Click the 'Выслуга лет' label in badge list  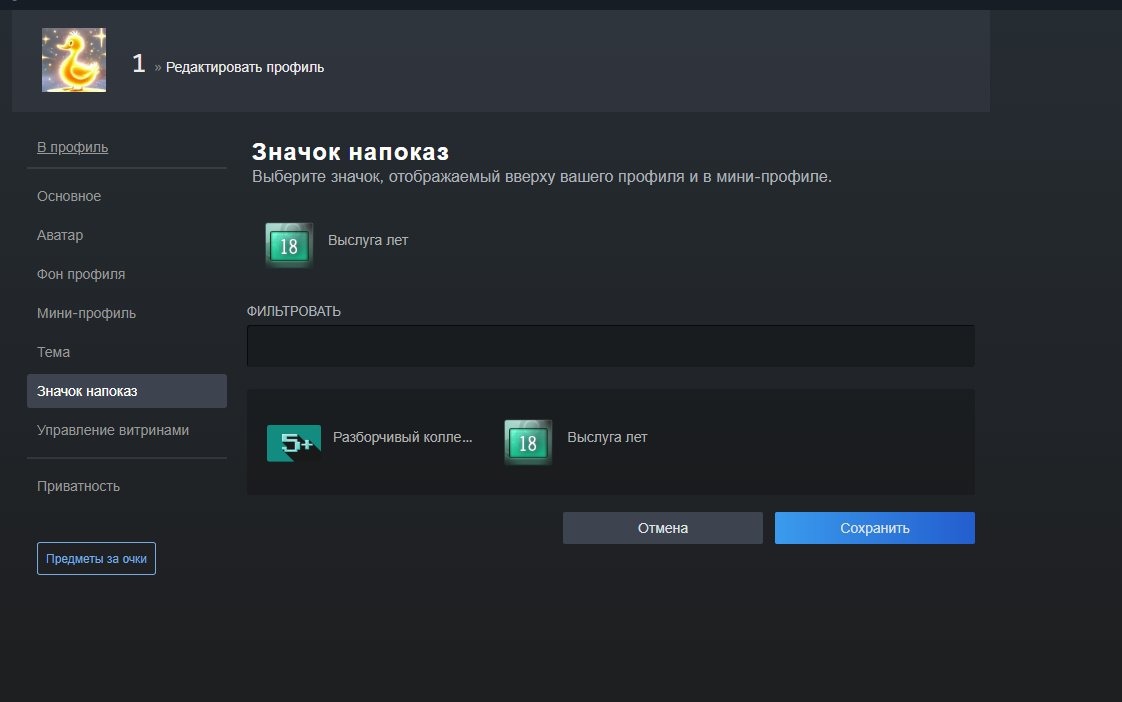[607, 437]
